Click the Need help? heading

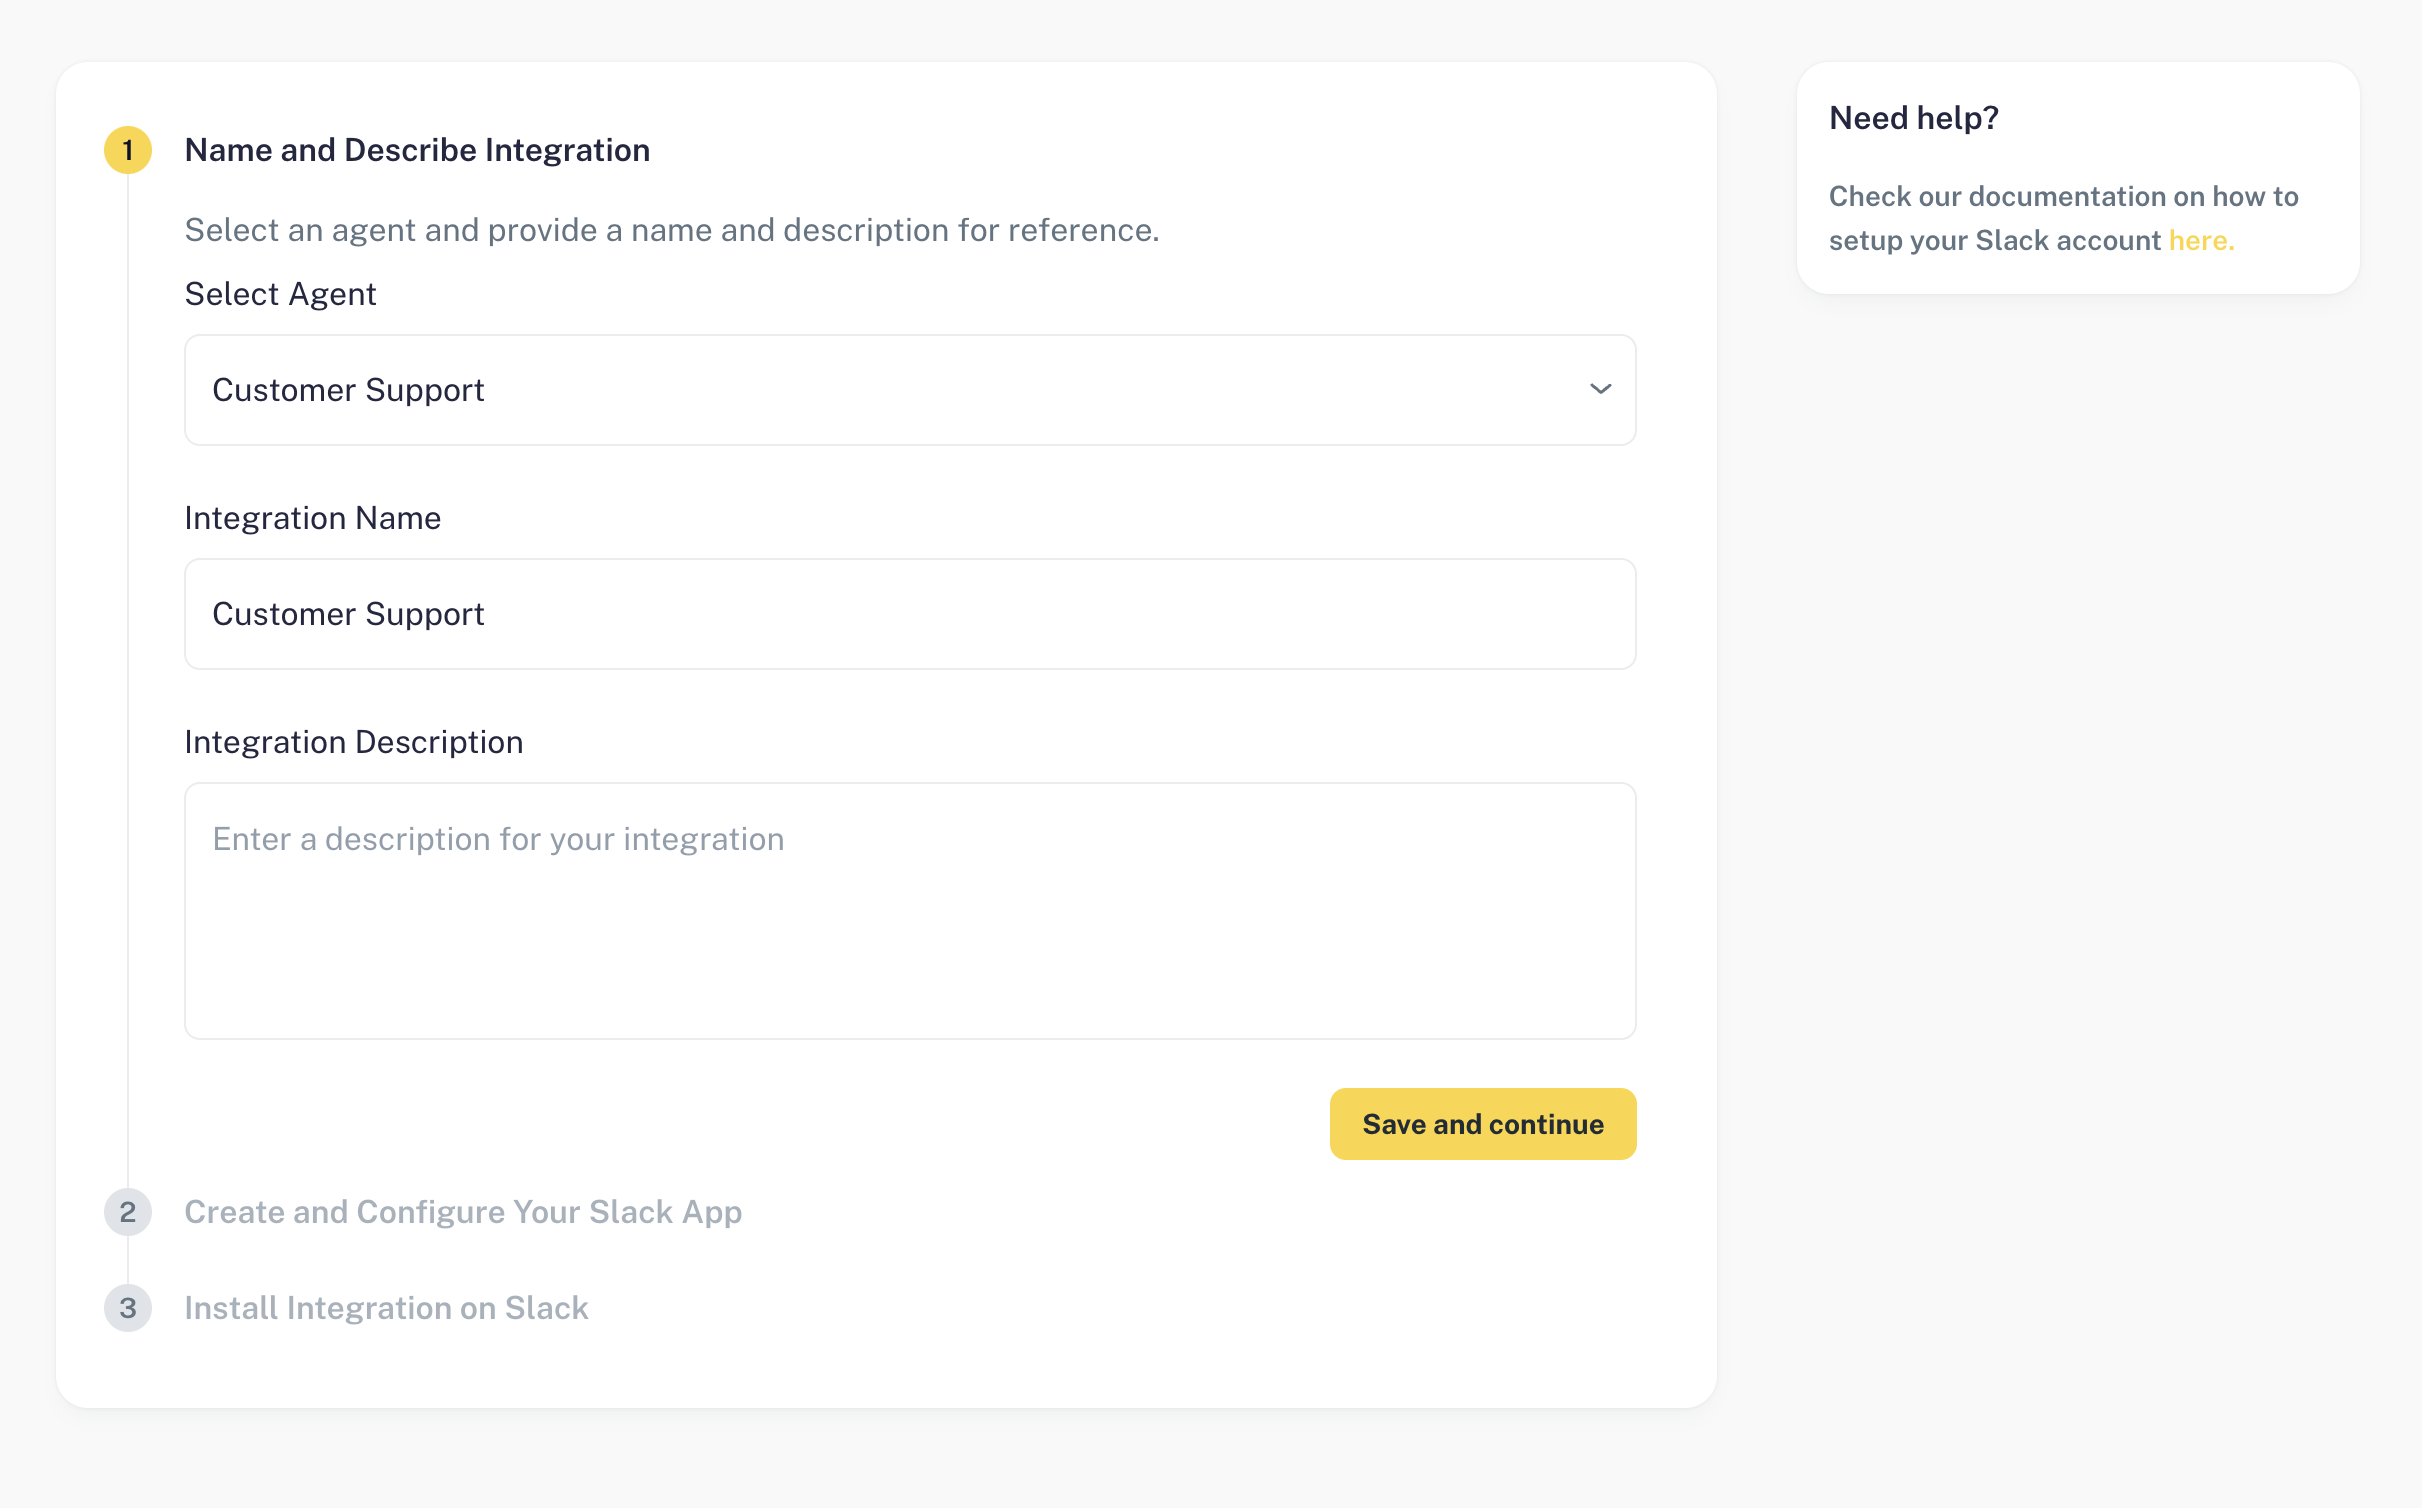point(1913,118)
